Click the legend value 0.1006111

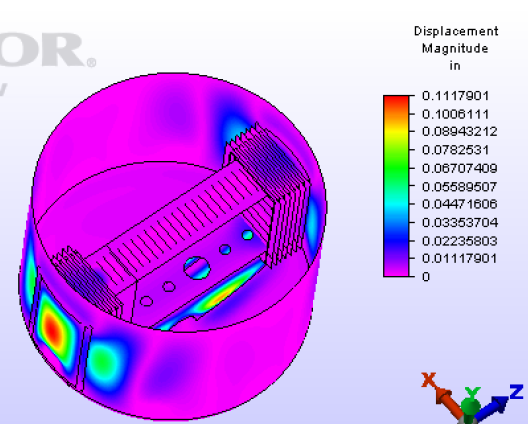[x=455, y=114]
